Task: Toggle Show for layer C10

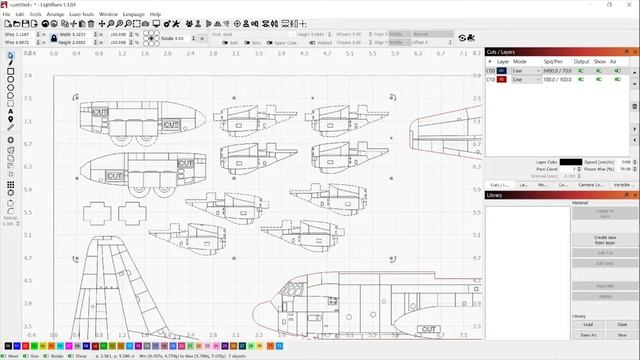Action: [599, 79]
